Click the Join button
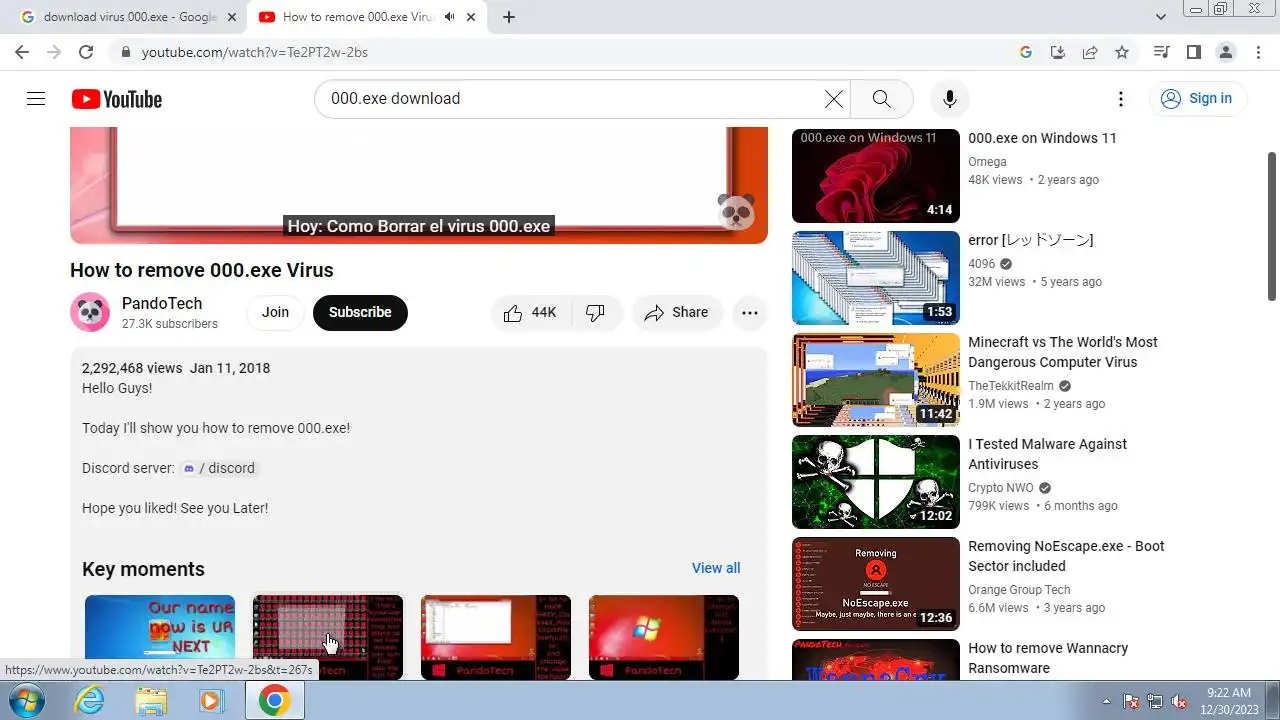The height and width of the screenshot is (720, 1280). click(x=275, y=312)
